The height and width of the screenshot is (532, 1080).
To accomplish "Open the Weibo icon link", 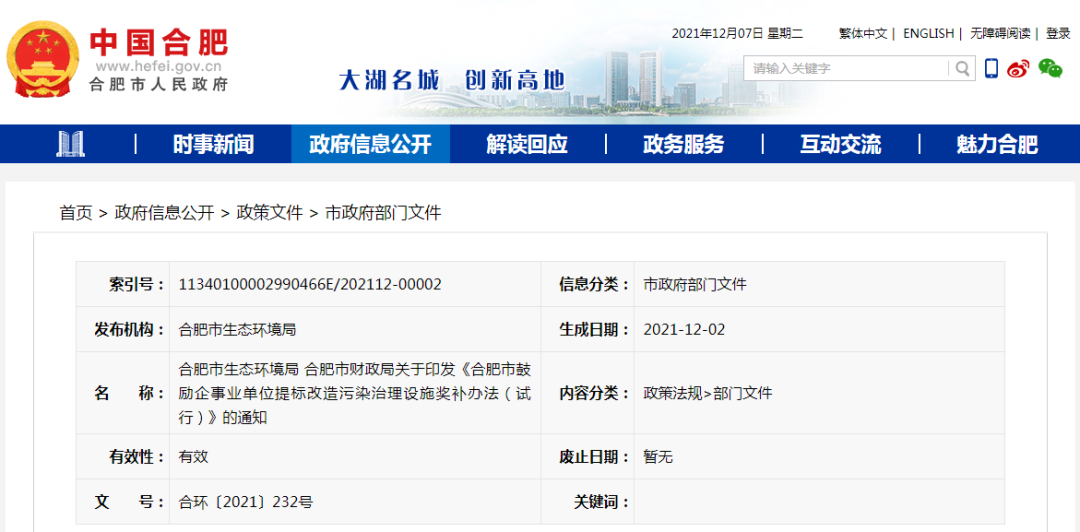I will 1018,68.
